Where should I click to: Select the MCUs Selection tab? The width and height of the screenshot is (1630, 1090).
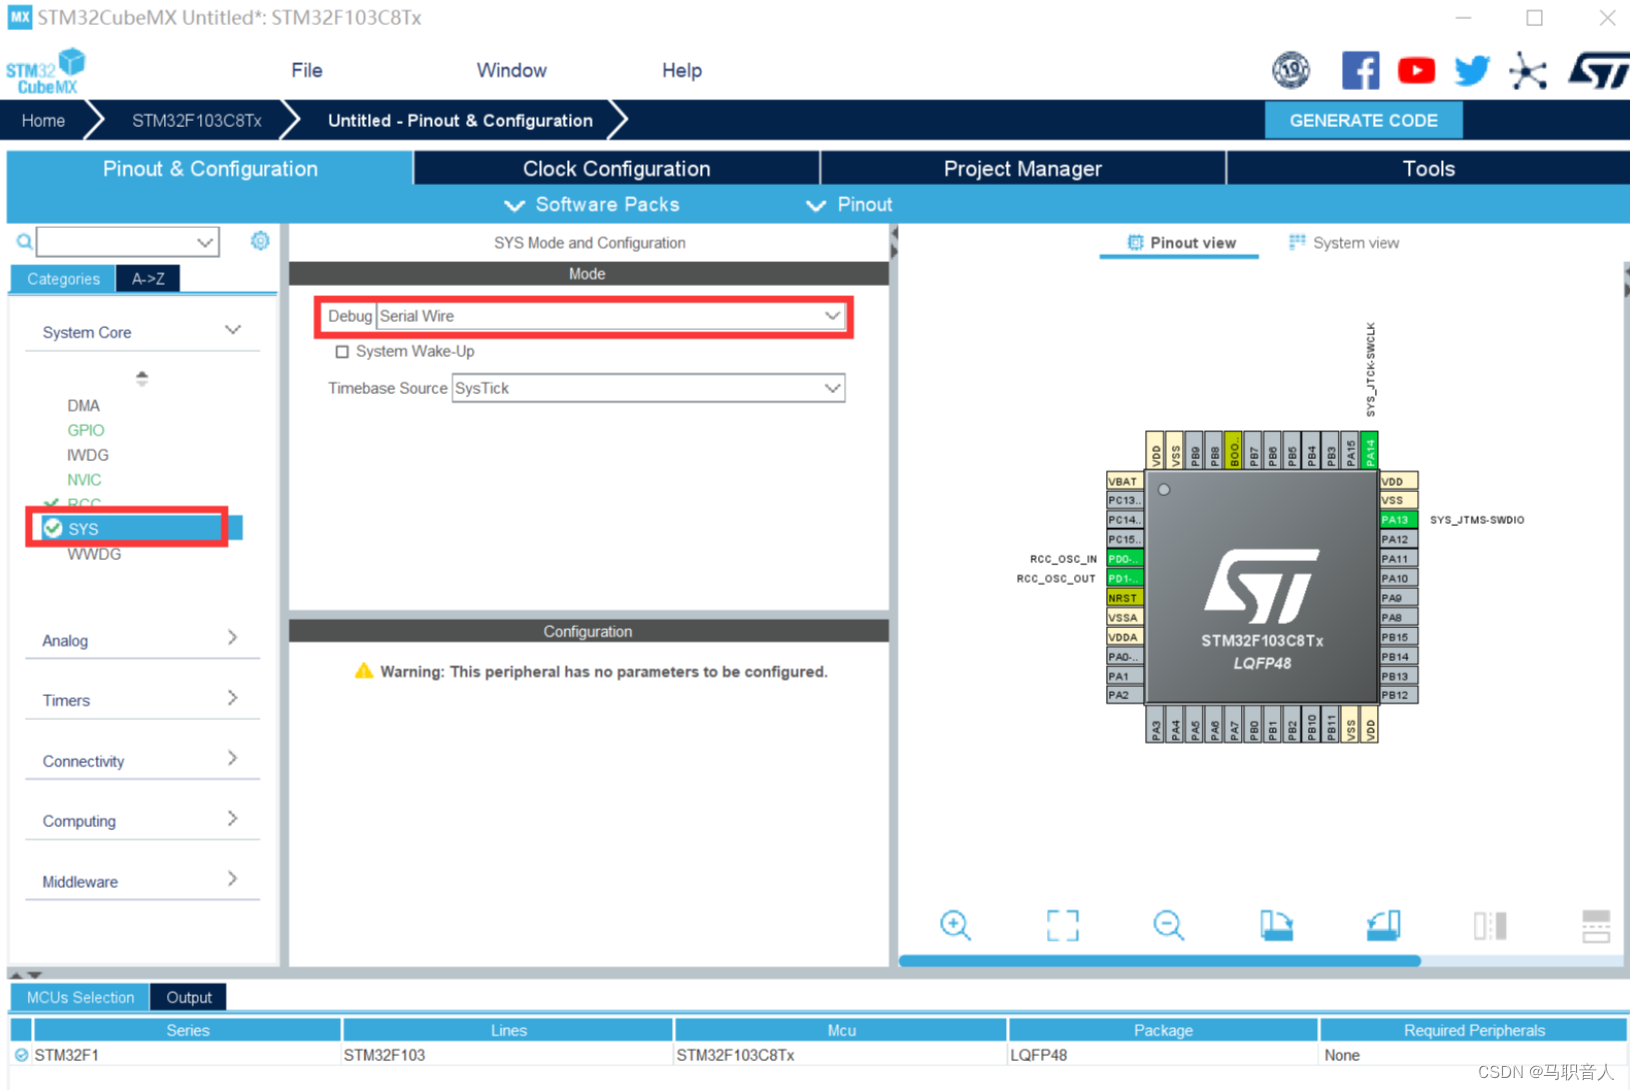tap(80, 997)
